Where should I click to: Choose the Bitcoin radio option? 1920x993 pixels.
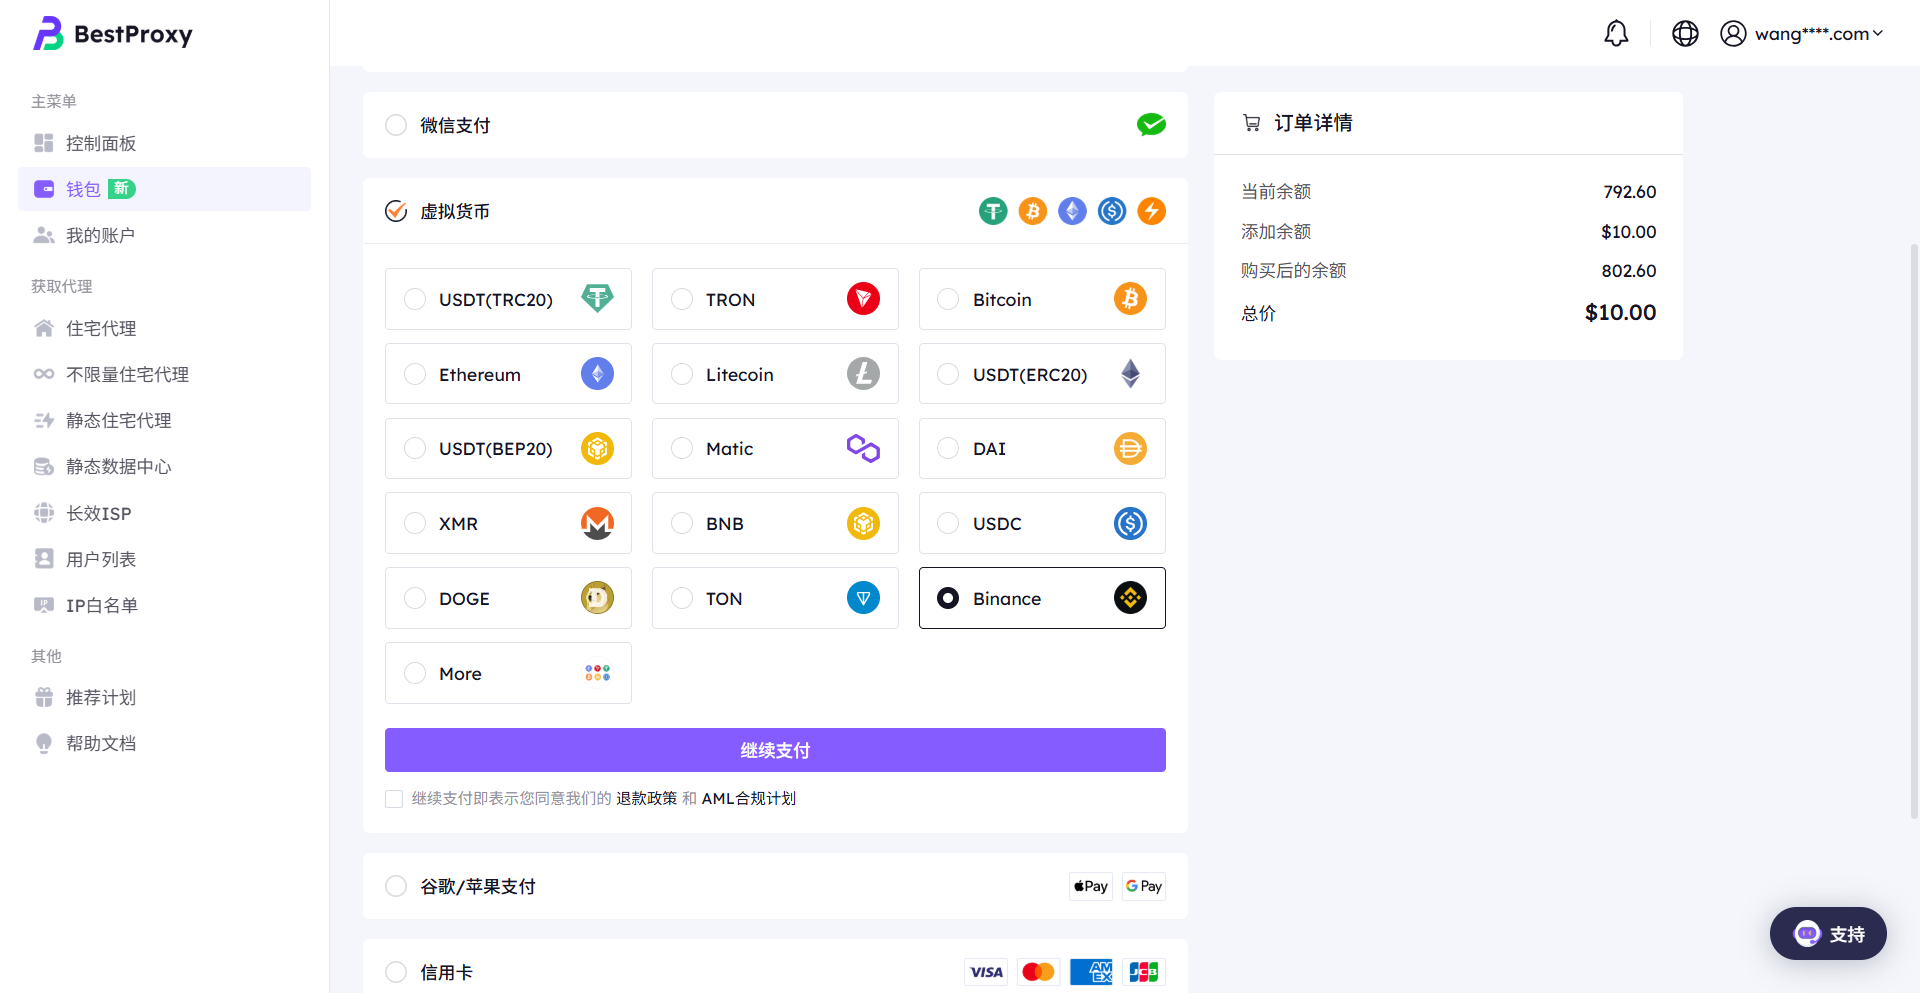coord(948,299)
